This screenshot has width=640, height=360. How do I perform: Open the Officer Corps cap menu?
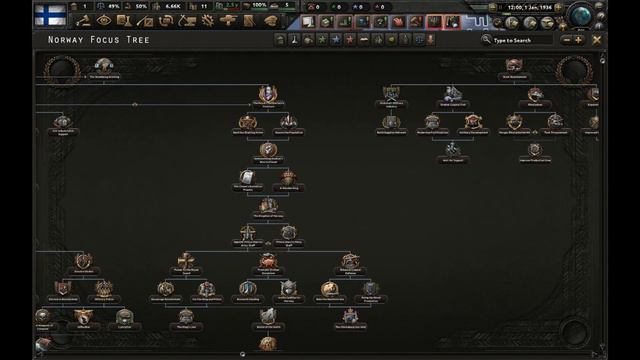(270, 20)
